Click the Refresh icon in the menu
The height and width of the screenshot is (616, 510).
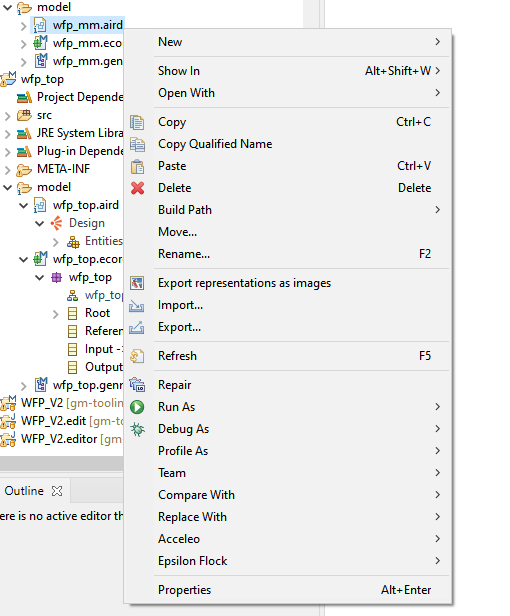[x=137, y=356]
